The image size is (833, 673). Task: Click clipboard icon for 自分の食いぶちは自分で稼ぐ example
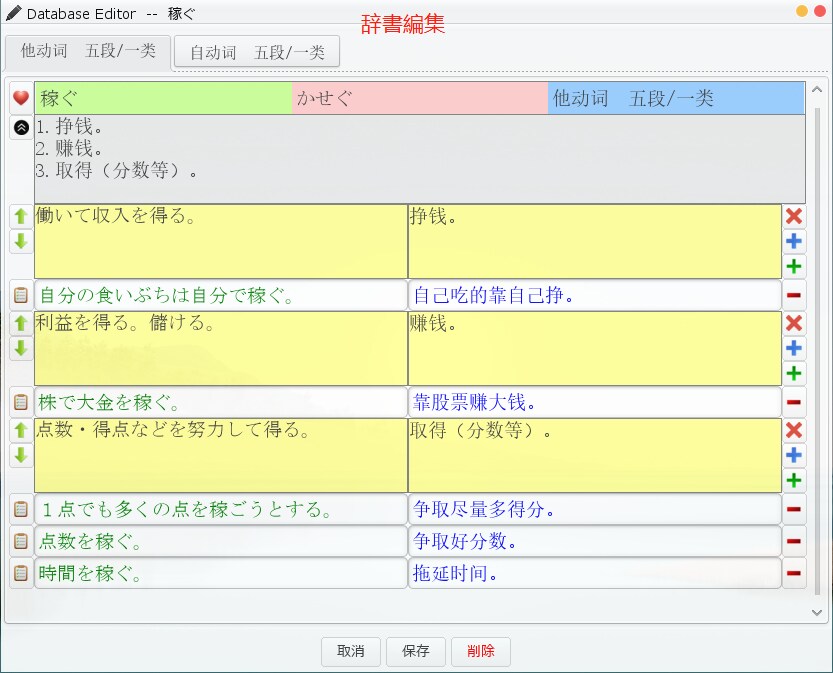pyautogui.click(x=21, y=295)
